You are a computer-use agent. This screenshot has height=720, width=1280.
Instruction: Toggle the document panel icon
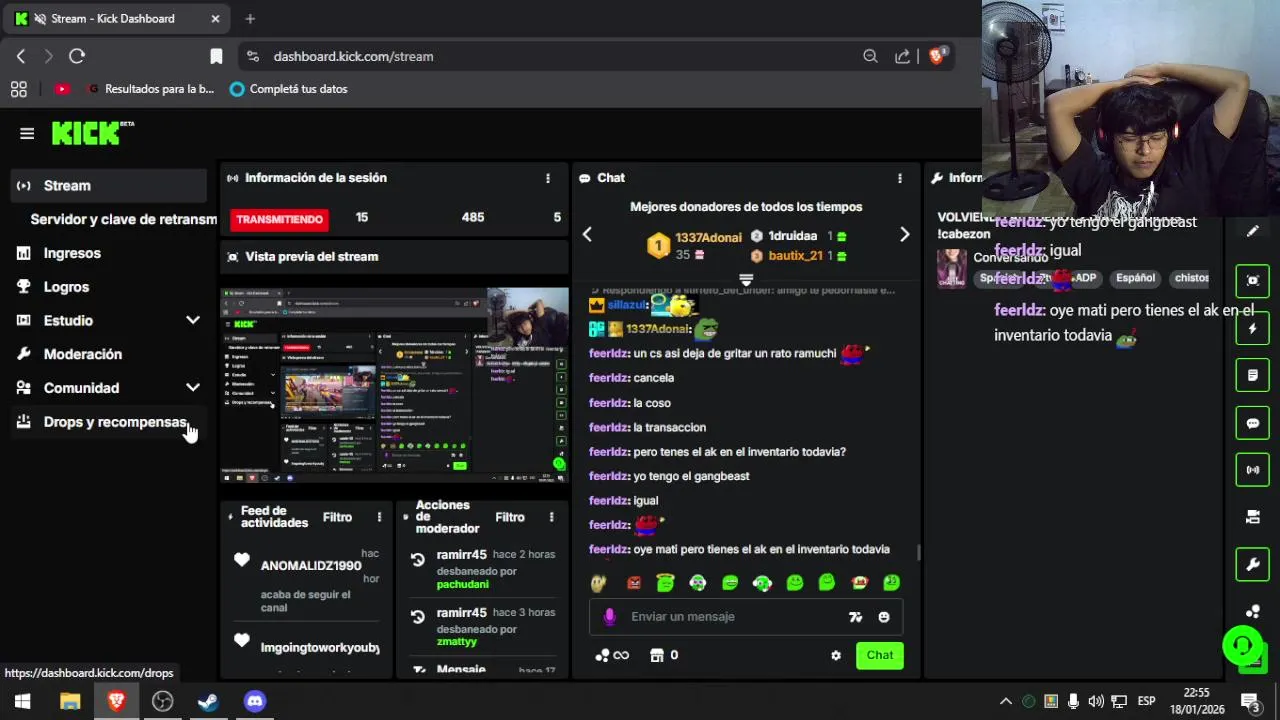tap(1252, 375)
